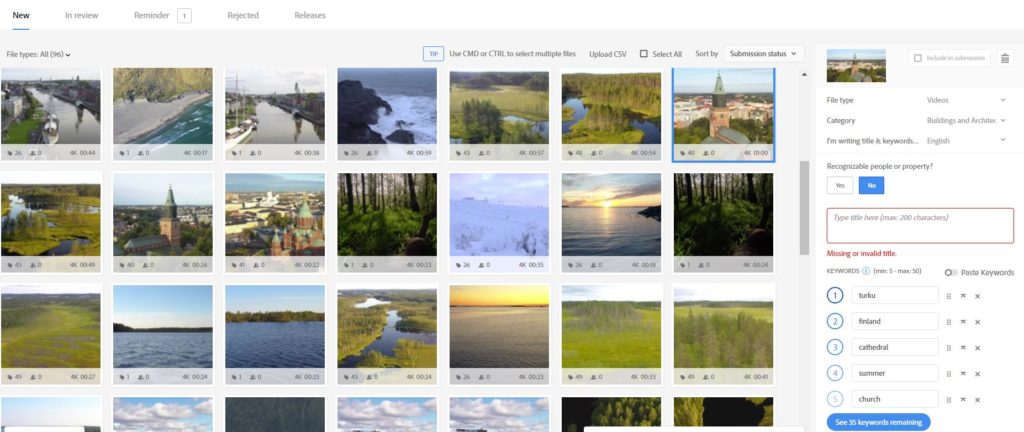1024x432 pixels.
Task: Move summer keyword to top
Action: (963, 374)
